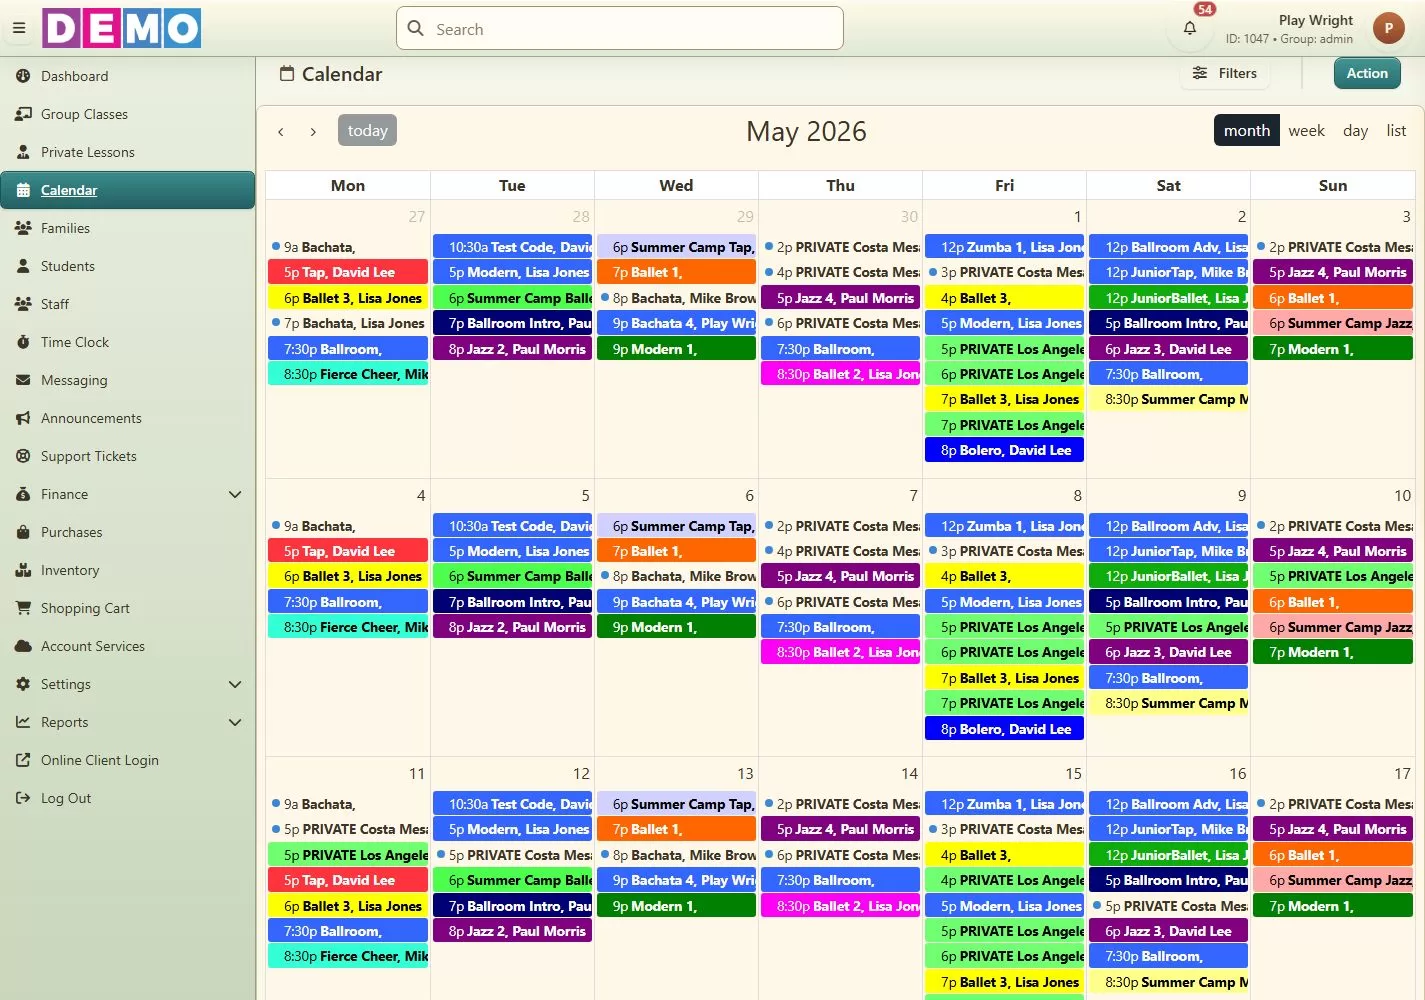
Task: Click the magnifier icon in search box
Action: click(416, 29)
